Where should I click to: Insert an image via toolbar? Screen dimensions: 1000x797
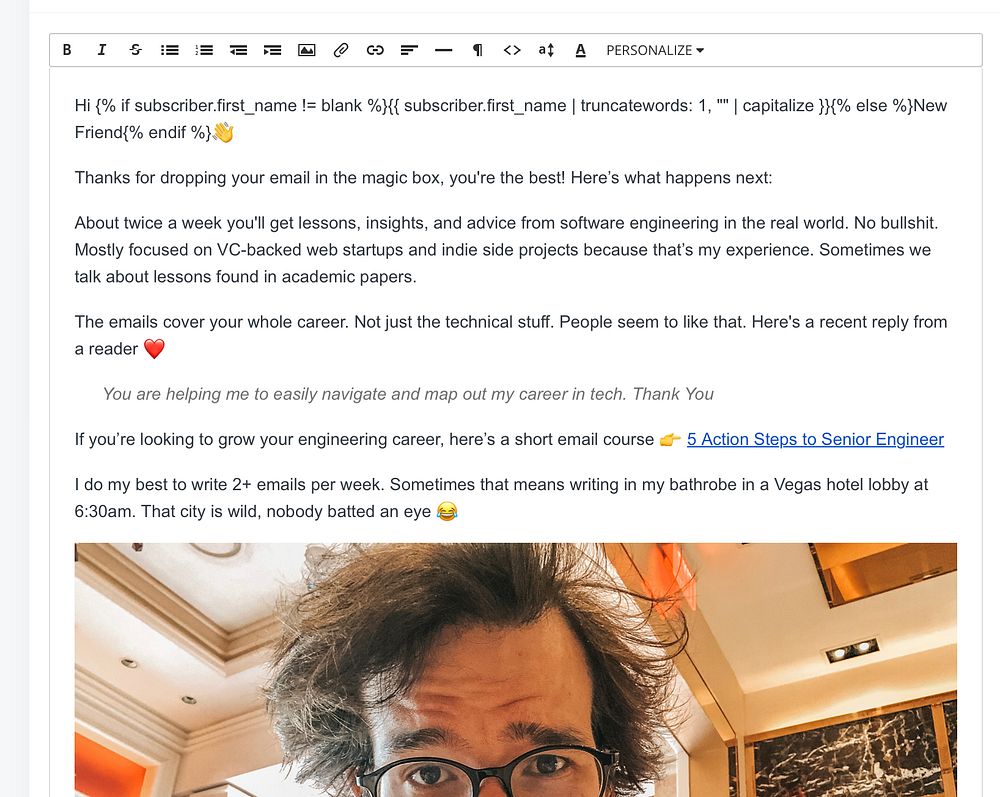click(307, 50)
